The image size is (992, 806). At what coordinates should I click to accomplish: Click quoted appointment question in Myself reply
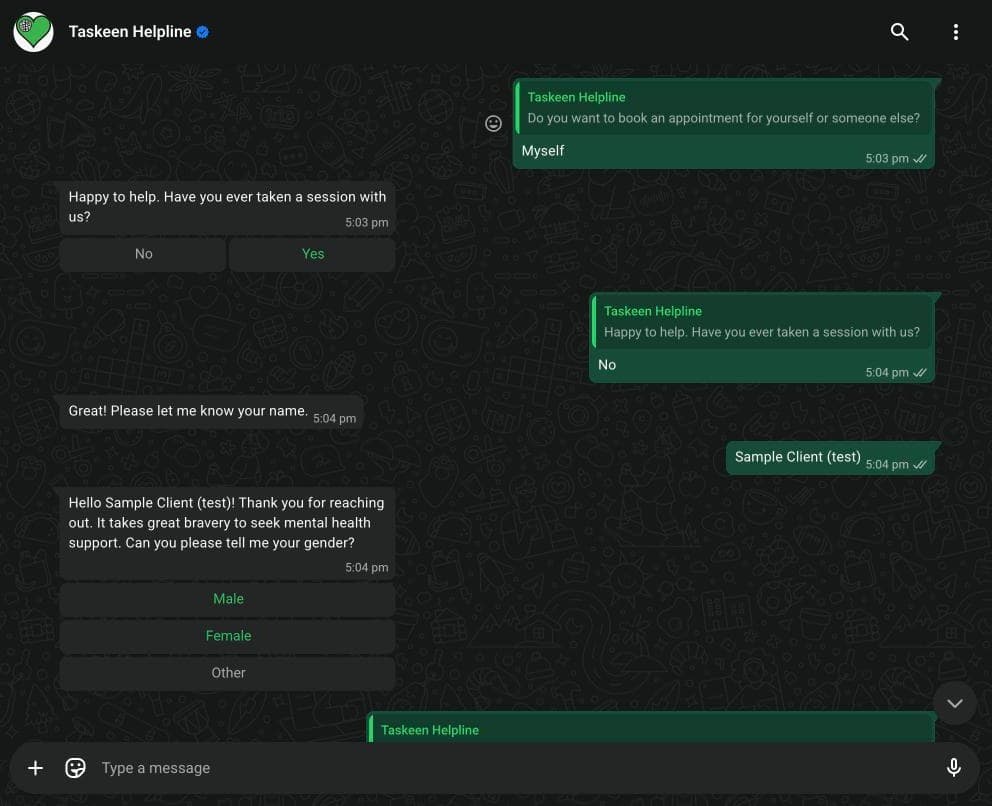(x=724, y=108)
